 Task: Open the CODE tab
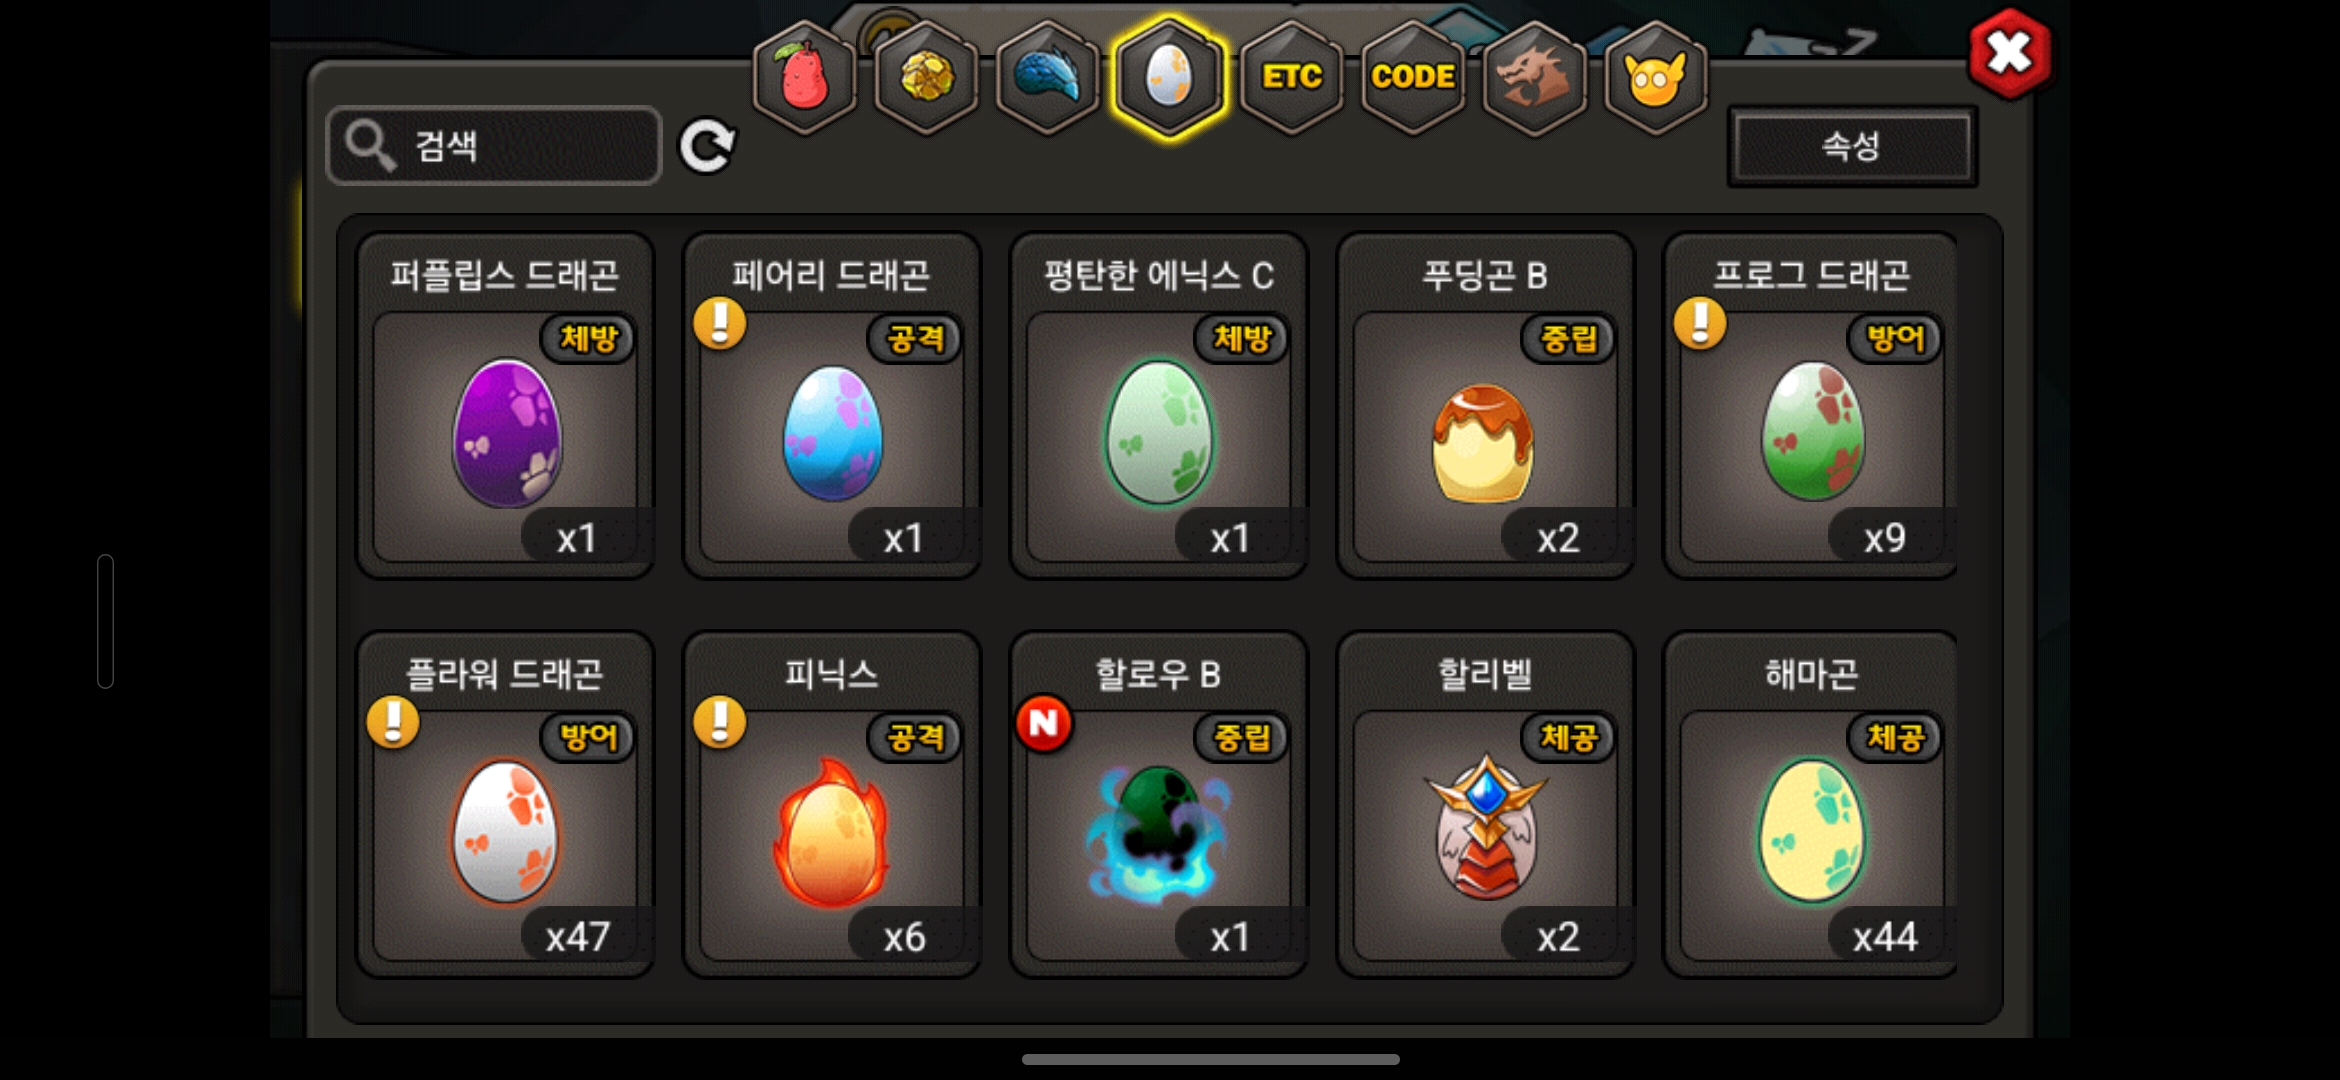tap(1413, 78)
